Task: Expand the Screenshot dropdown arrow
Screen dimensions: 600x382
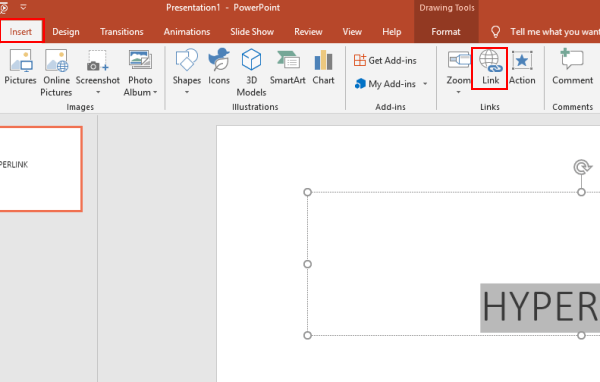Action: coord(98,92)
